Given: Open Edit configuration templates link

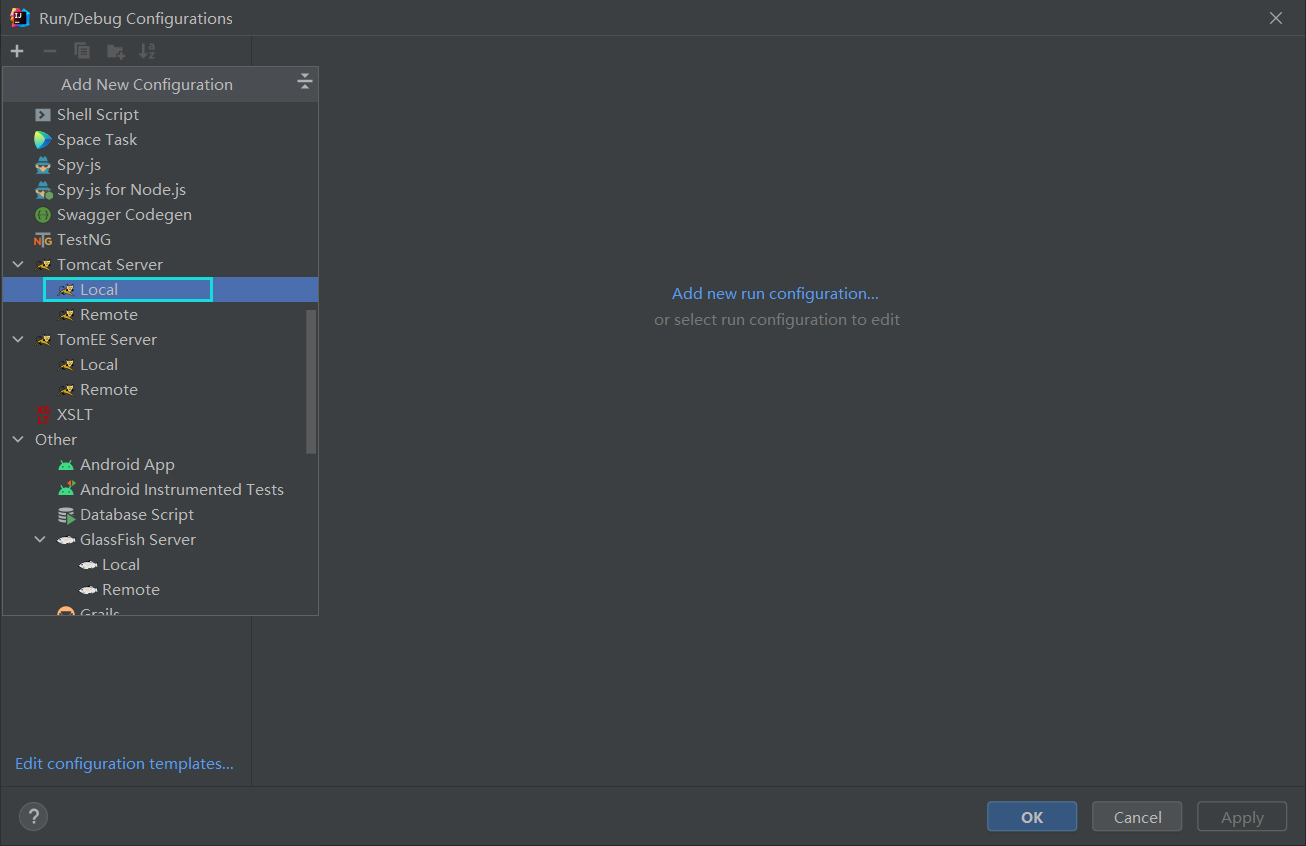Looking at the screenshot, I should pos(124,764).
